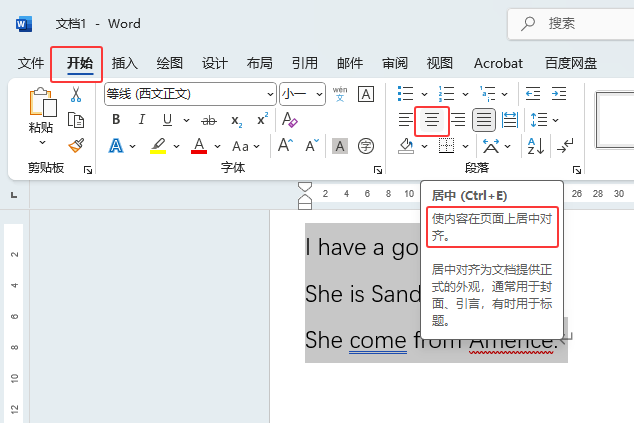The image size is (634, 423).
Task: Click Clear All Formatting icon
Action: click(289, 120)
